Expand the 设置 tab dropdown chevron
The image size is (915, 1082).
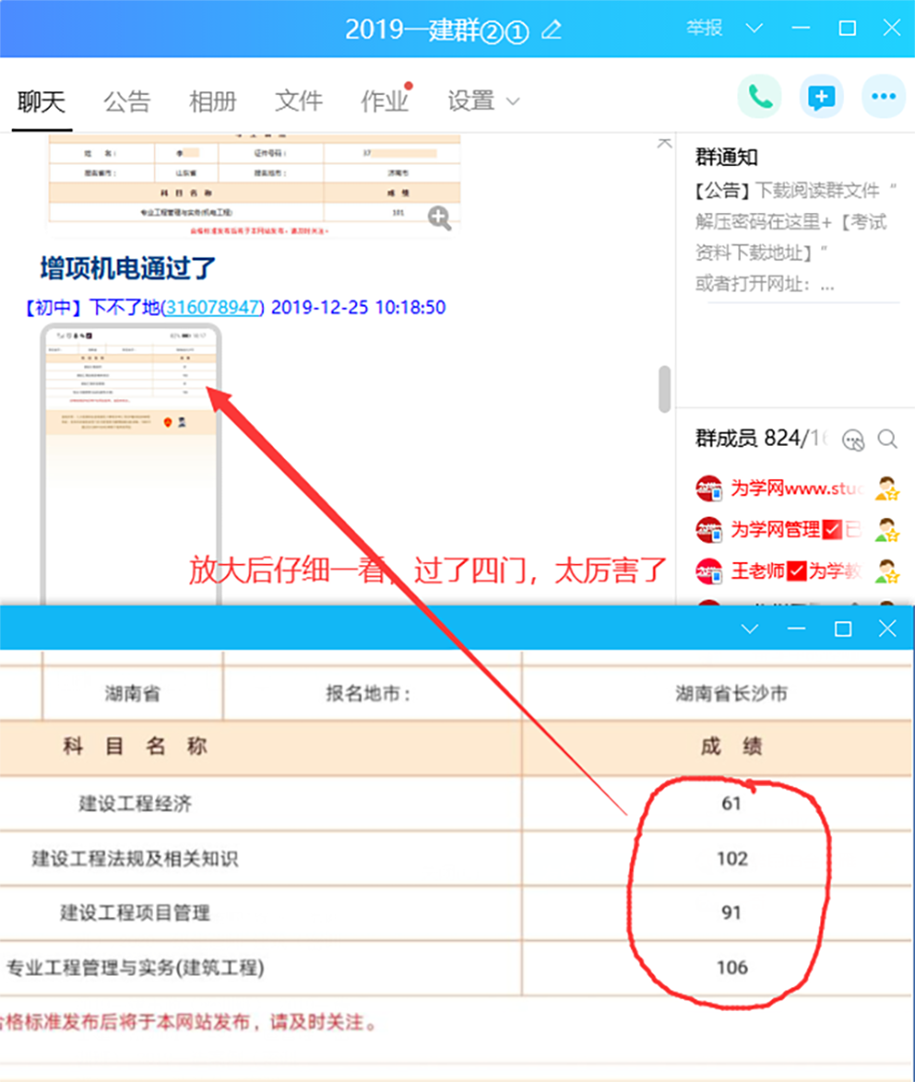tap(514, 101)
